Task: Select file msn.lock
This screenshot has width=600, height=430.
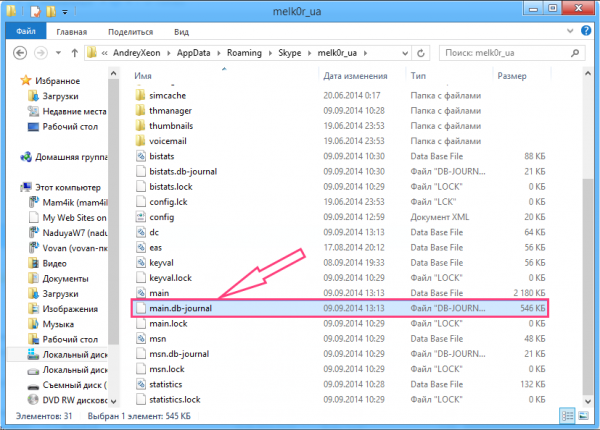Action: pos(167,369)
